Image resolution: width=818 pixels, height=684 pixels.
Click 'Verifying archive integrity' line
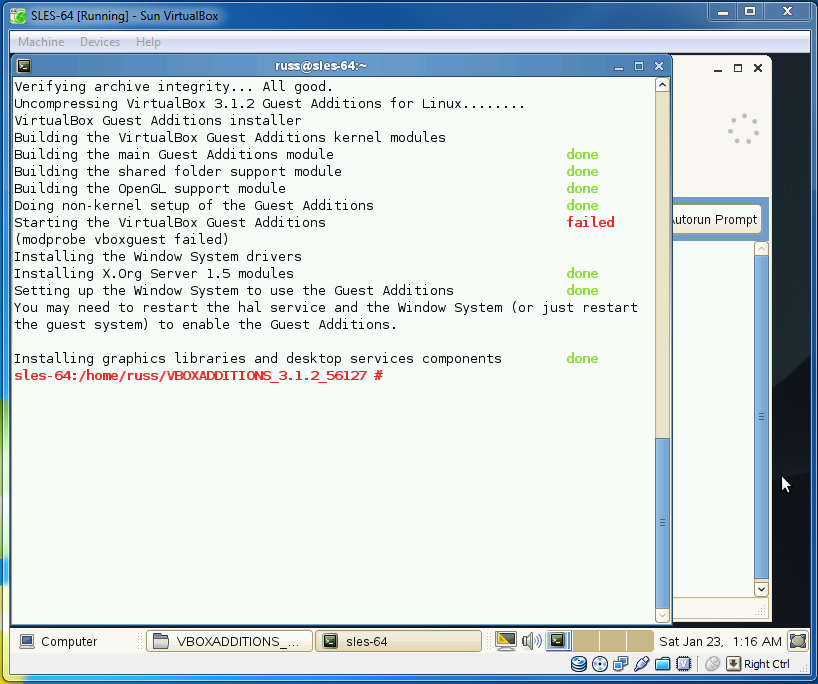click(173, 87)
